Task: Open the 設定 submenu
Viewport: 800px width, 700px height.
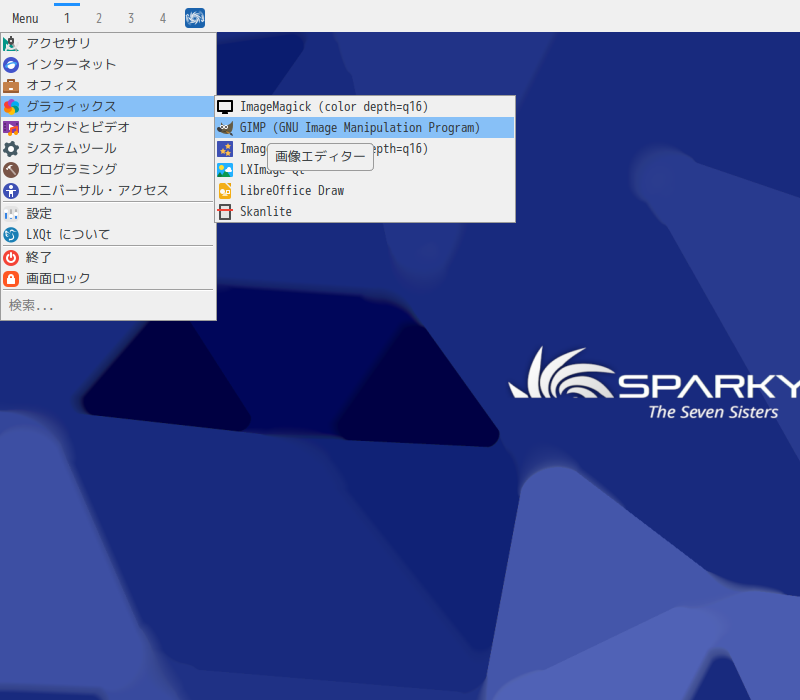Action: tap(108, 213)
